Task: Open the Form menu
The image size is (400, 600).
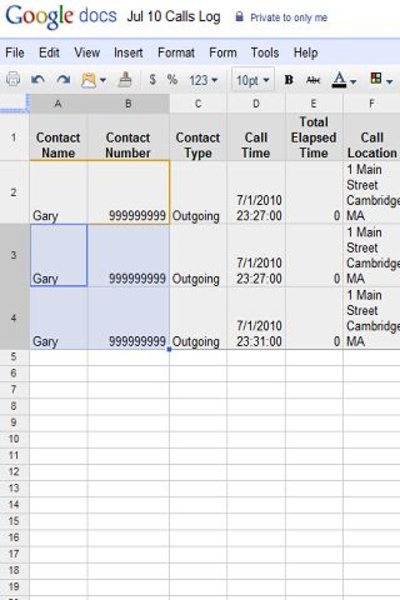Action: (223, 52)
